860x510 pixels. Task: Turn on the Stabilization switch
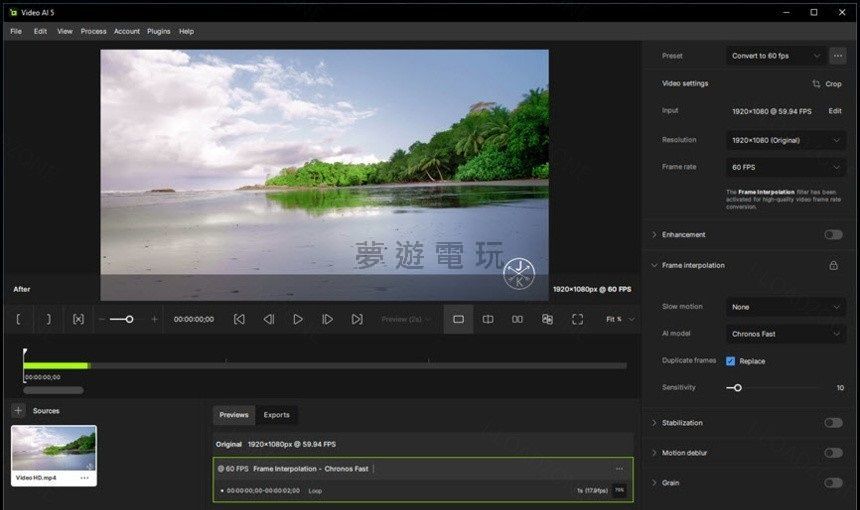833,423
